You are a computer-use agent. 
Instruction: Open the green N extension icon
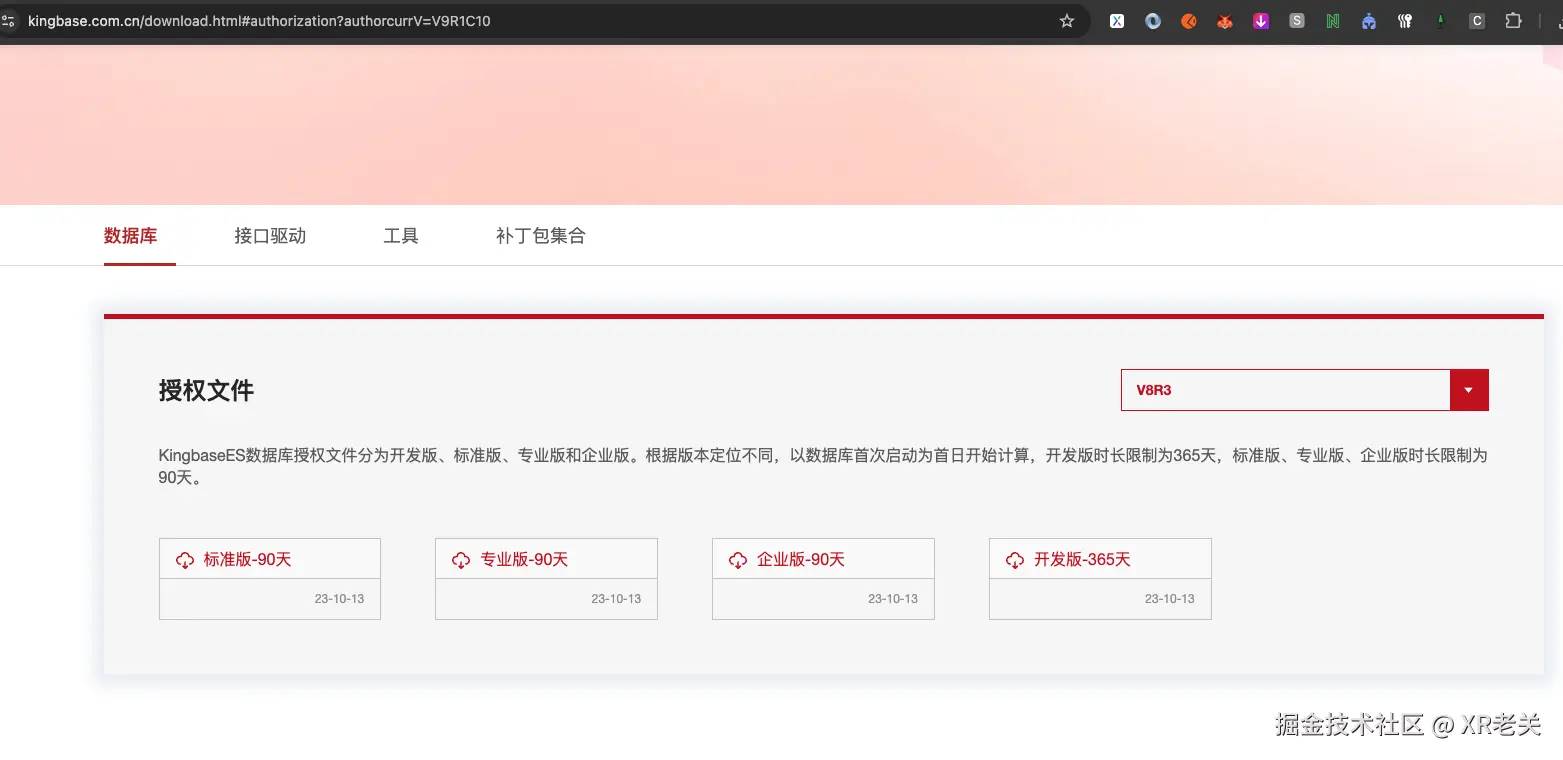(1333, 21)
